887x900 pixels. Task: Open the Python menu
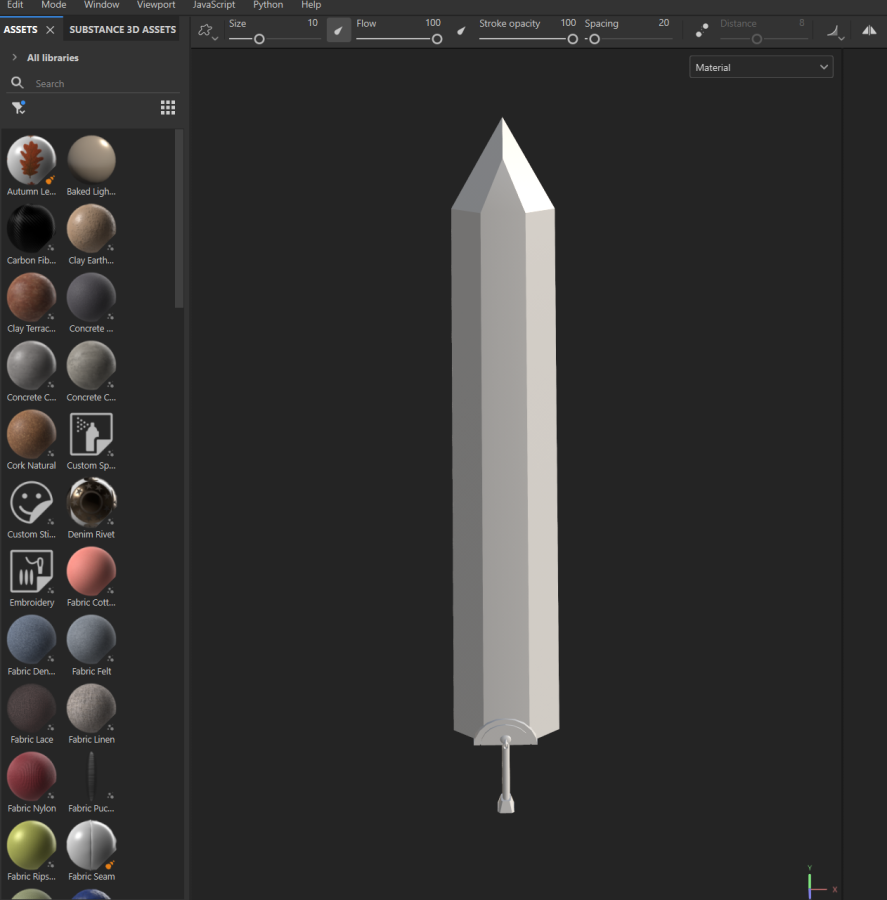(x=268, y=5)
